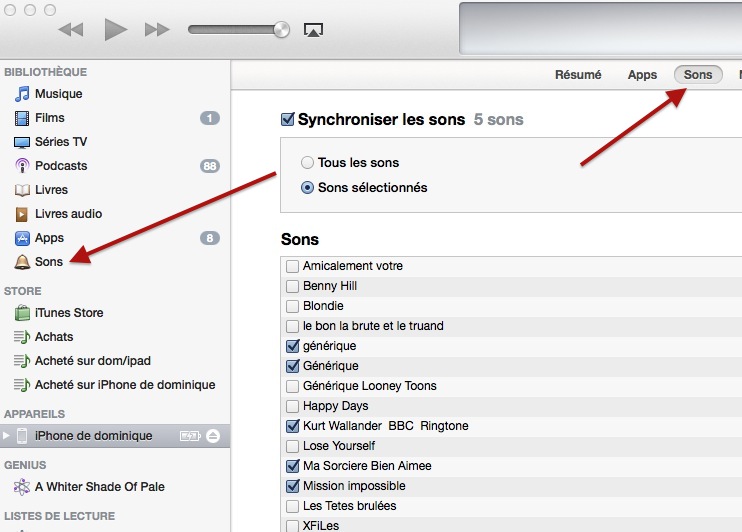Screen dimensions: 742x532
Task: Select the Tous les sons radio button
Action: [x=307, y=163]
